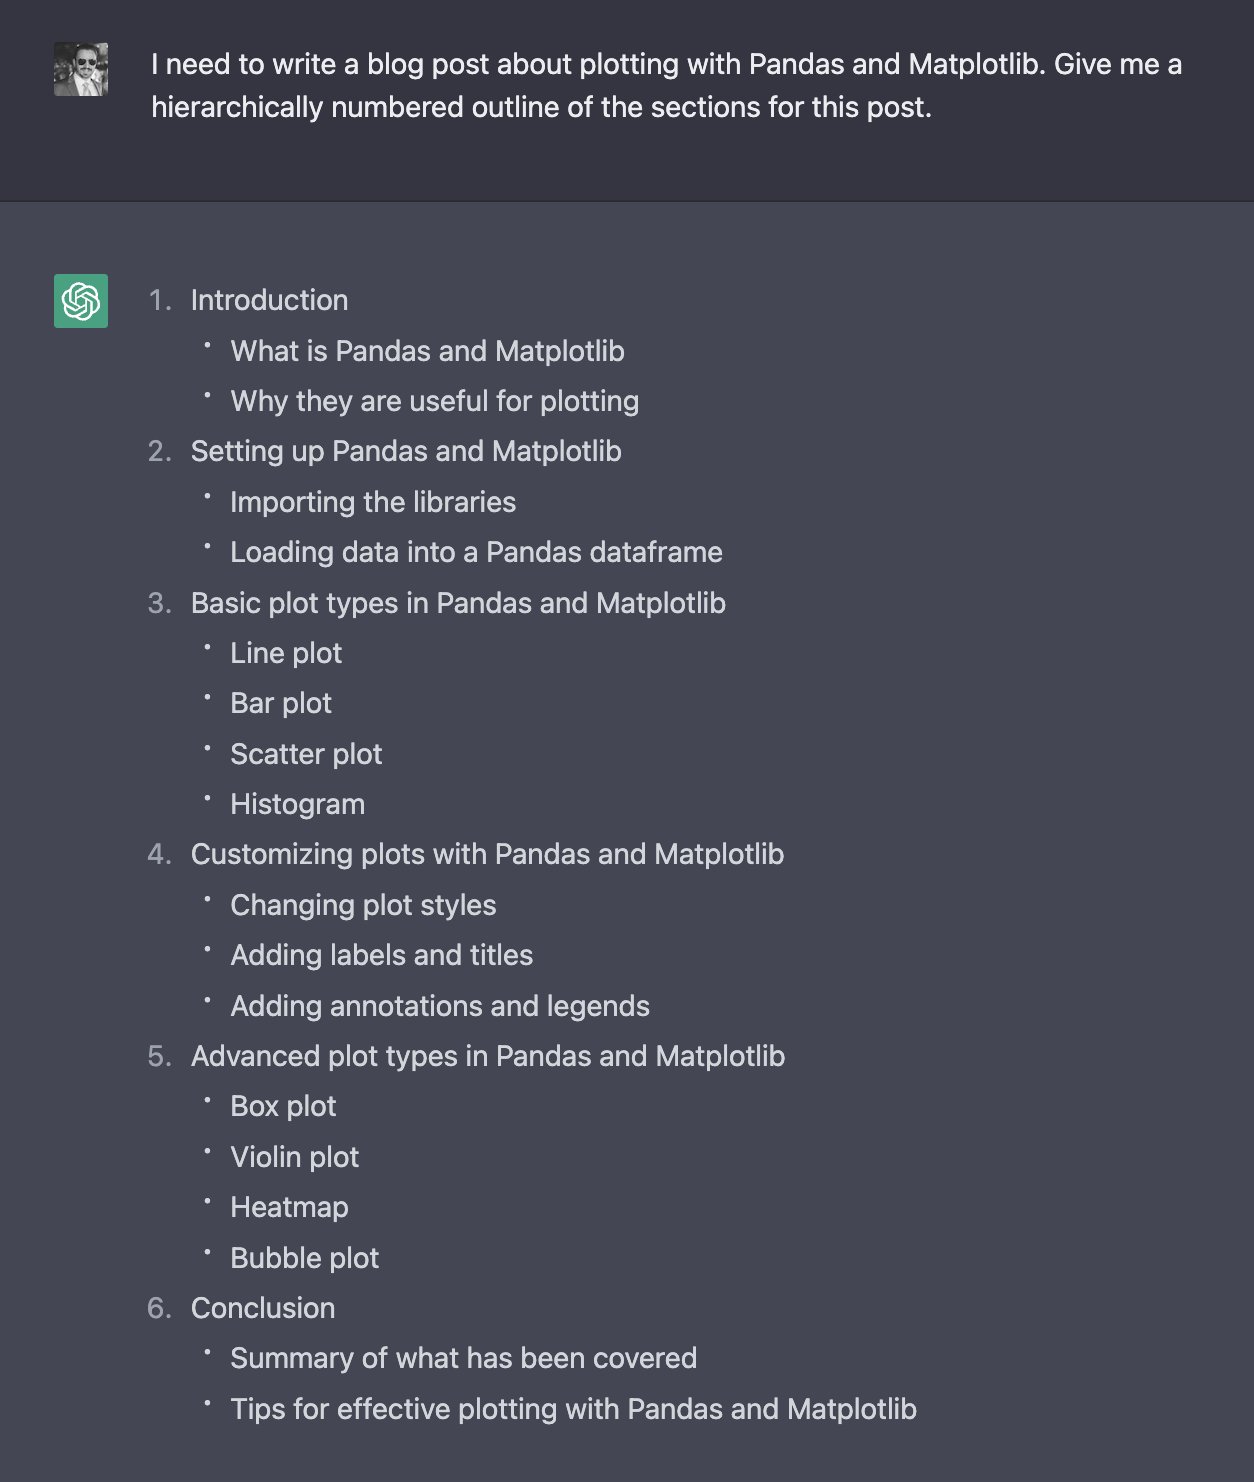This screenshot has width=1254, height=1482.
Task: Select 'Customizing plots with Pandas and Matplotlib'
Action: (487, 854)
